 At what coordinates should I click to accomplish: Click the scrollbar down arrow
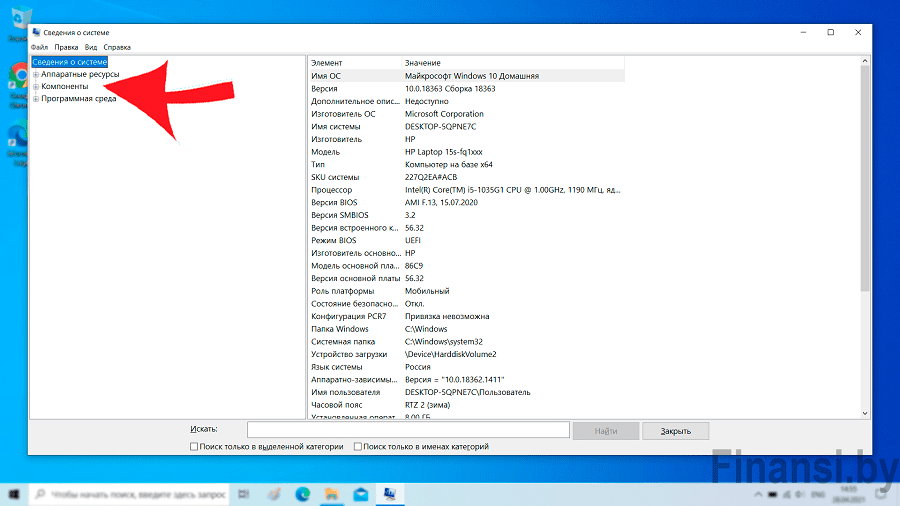865,413
